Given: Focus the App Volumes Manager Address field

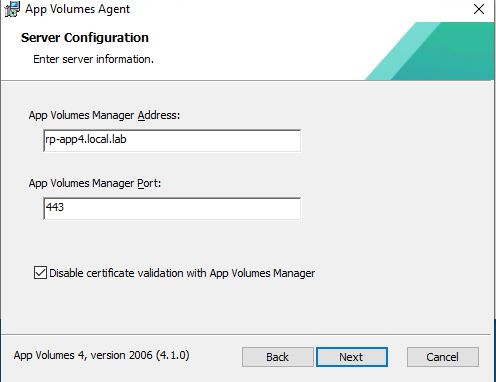Looking at the screenshot, I should 172,141.
